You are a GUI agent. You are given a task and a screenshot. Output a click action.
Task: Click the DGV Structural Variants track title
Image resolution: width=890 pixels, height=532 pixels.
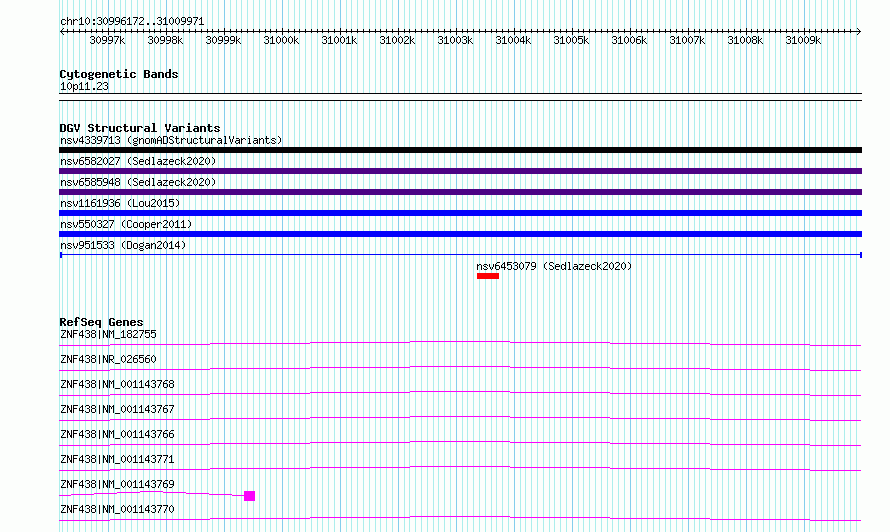pos(140,128)
